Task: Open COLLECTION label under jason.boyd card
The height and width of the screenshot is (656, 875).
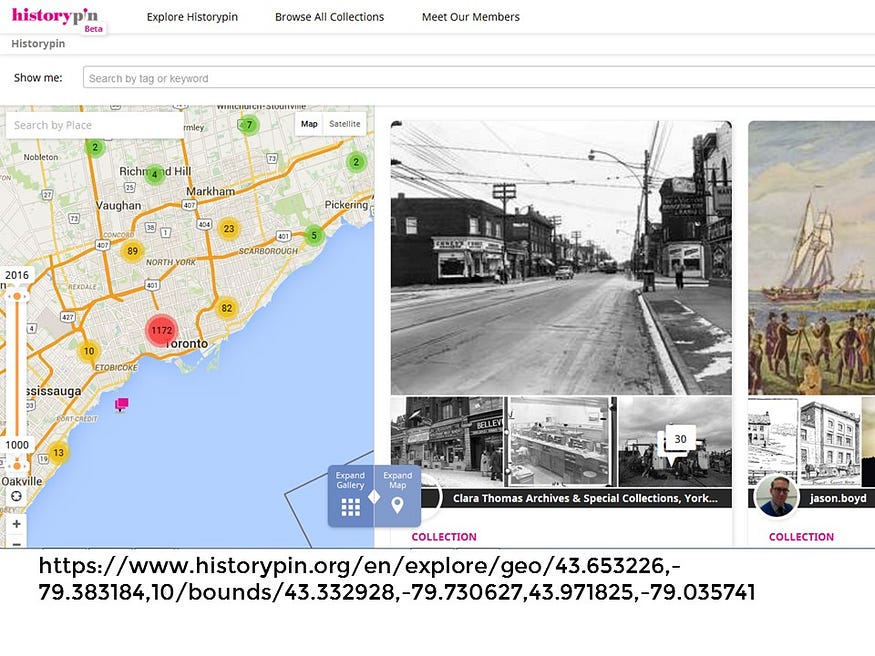Action: pyautogui.click(x=801, y=537)
